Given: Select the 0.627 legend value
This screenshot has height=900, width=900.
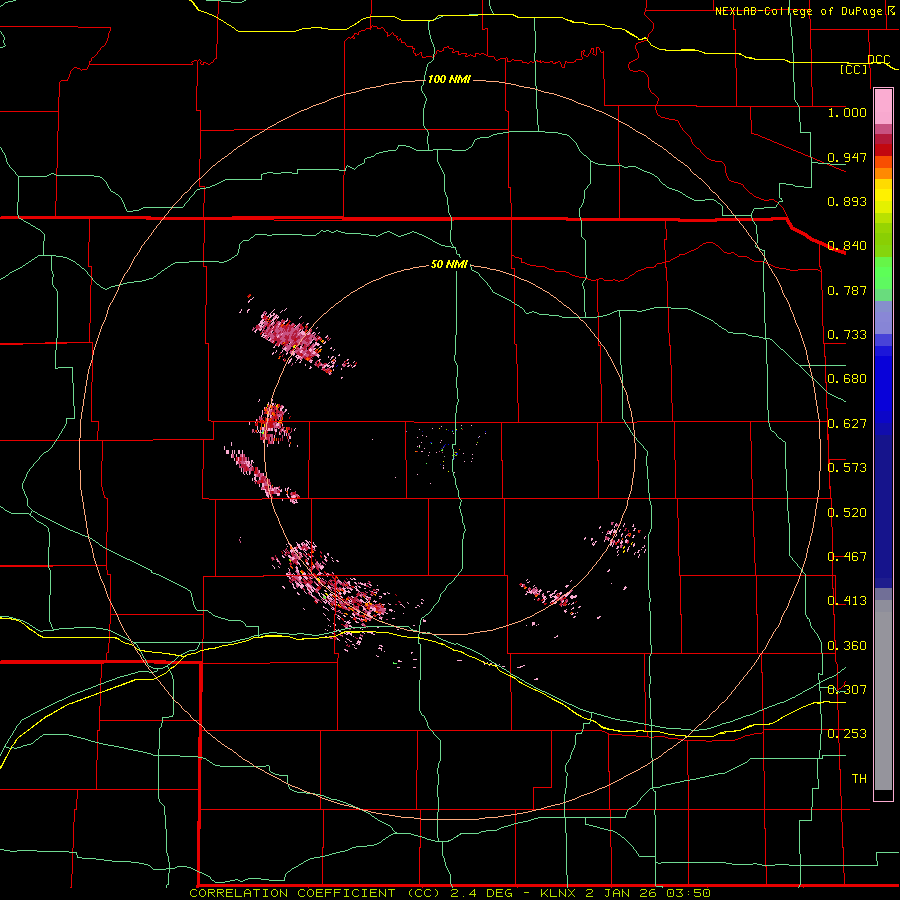Looking at the screenshot, I should [847, 424].
